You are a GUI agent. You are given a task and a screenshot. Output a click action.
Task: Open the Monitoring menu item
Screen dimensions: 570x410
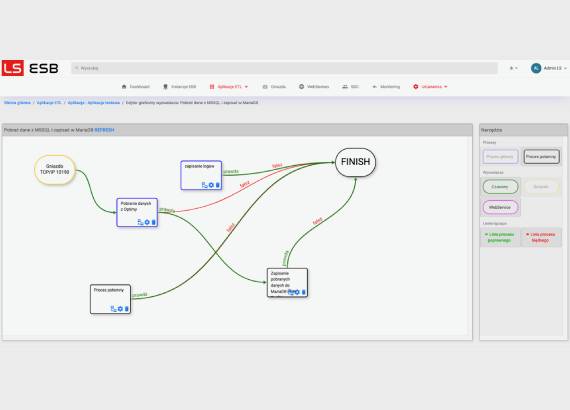tap(386, 87)
